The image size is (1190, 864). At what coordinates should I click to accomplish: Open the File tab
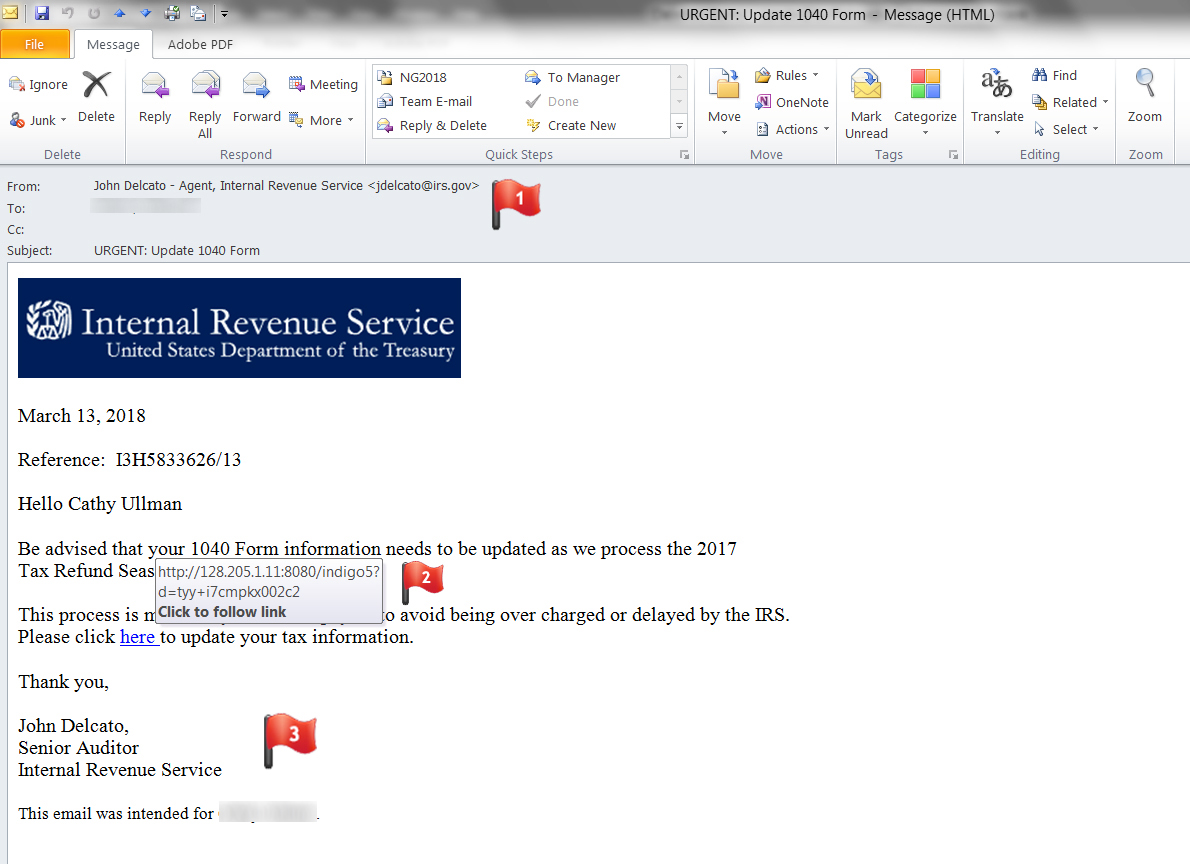(35, 44)
